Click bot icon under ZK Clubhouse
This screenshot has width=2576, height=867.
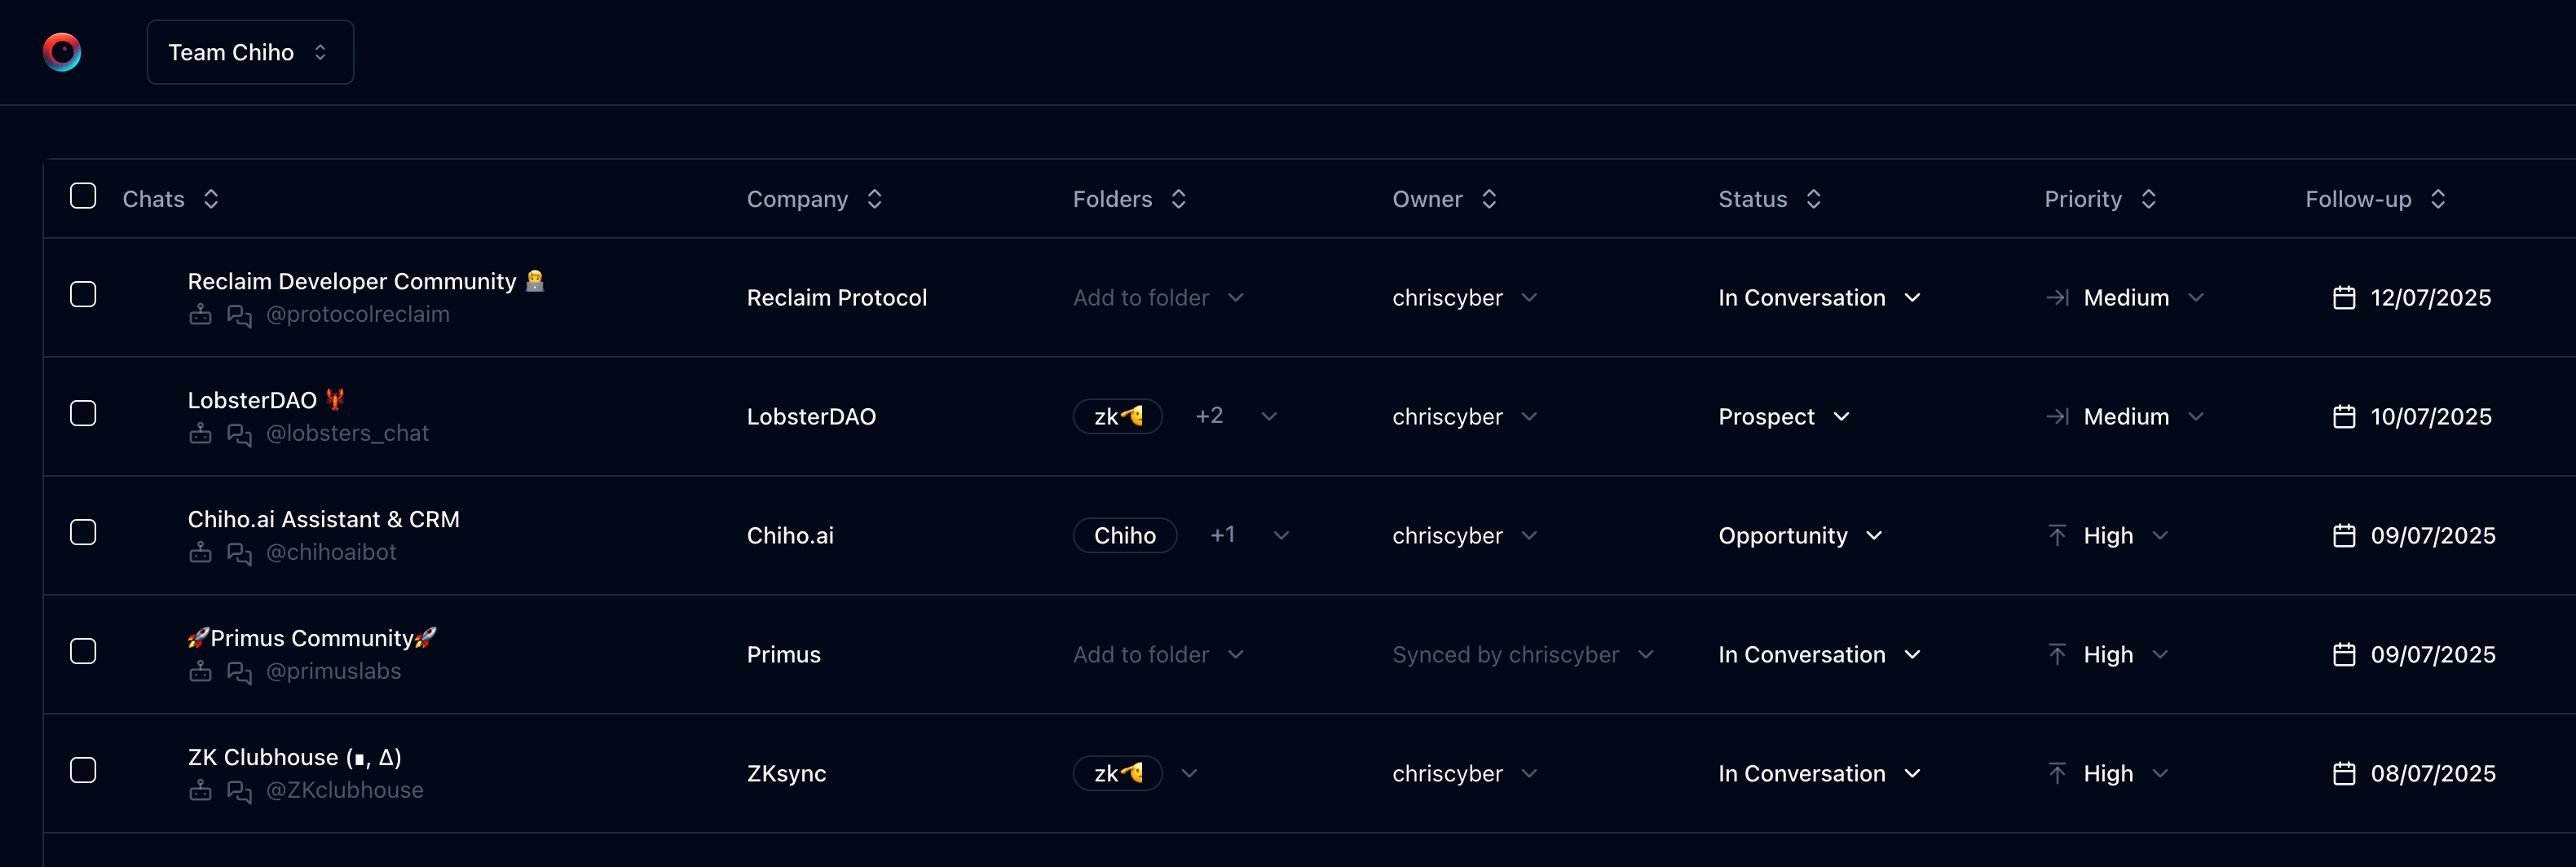200,791
